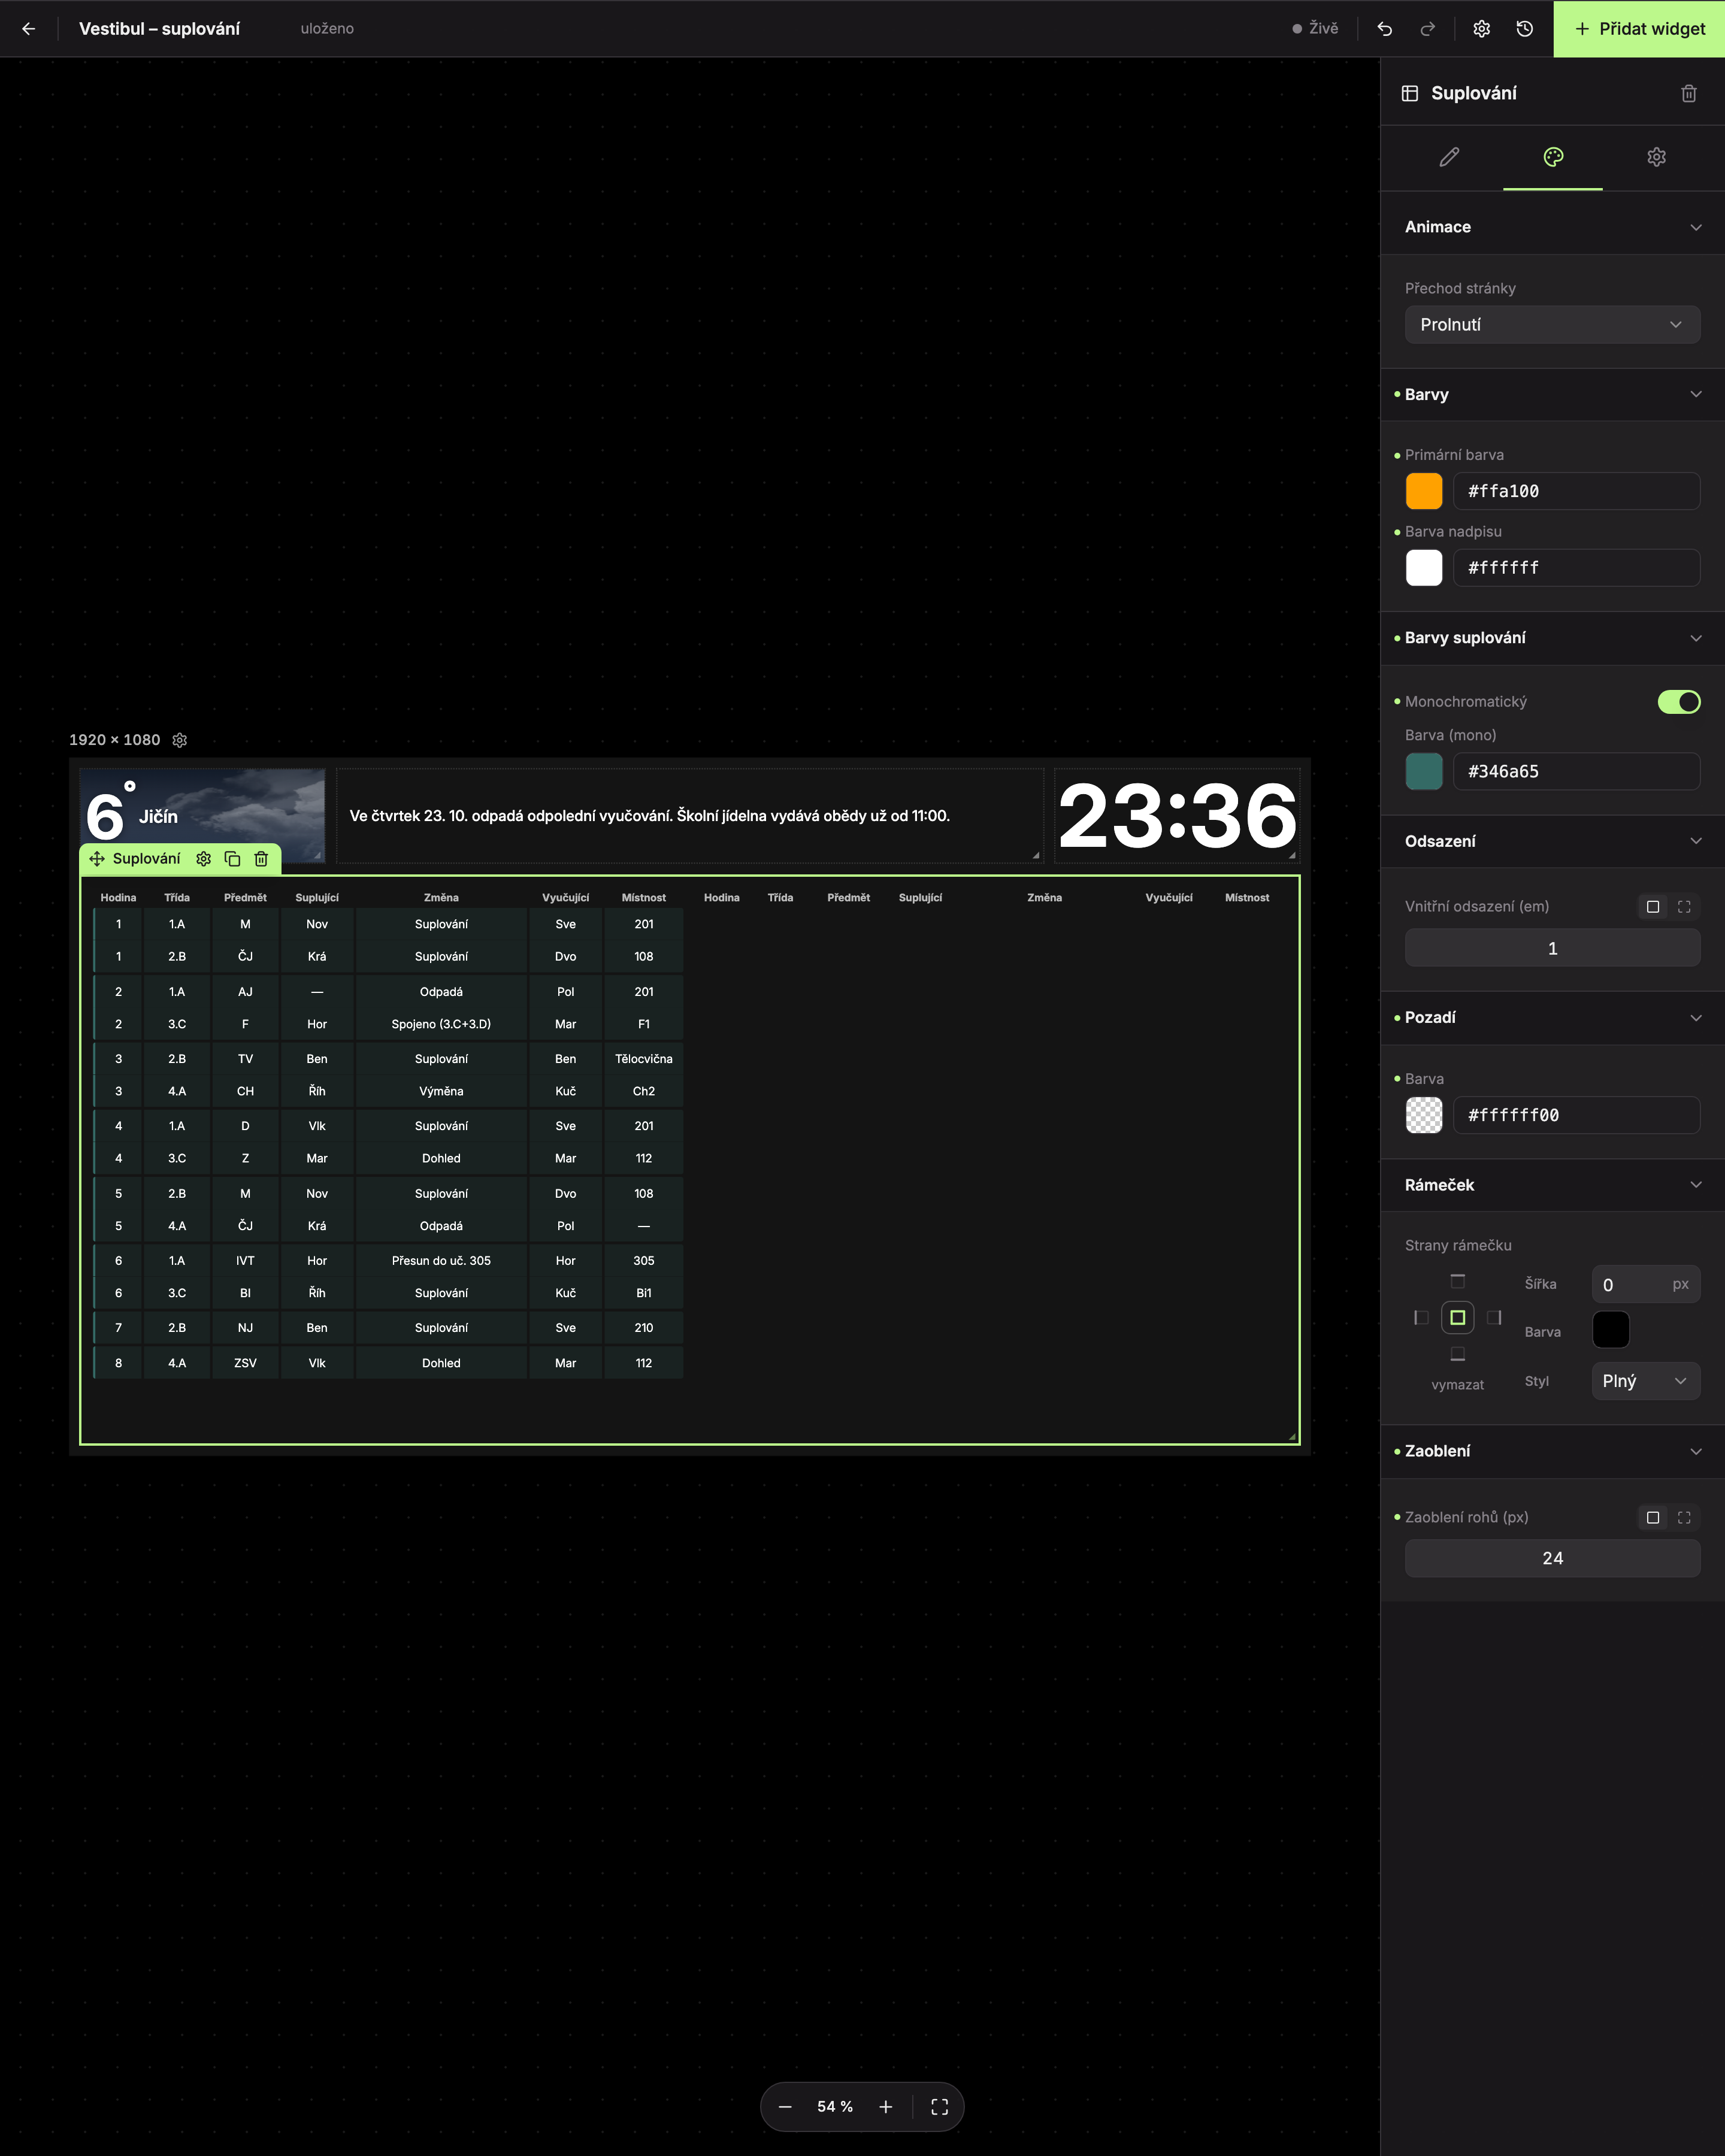Set uniform corner radius mode
The width and height of the screenshot is (1725, 2156).
(1652, 1518)
